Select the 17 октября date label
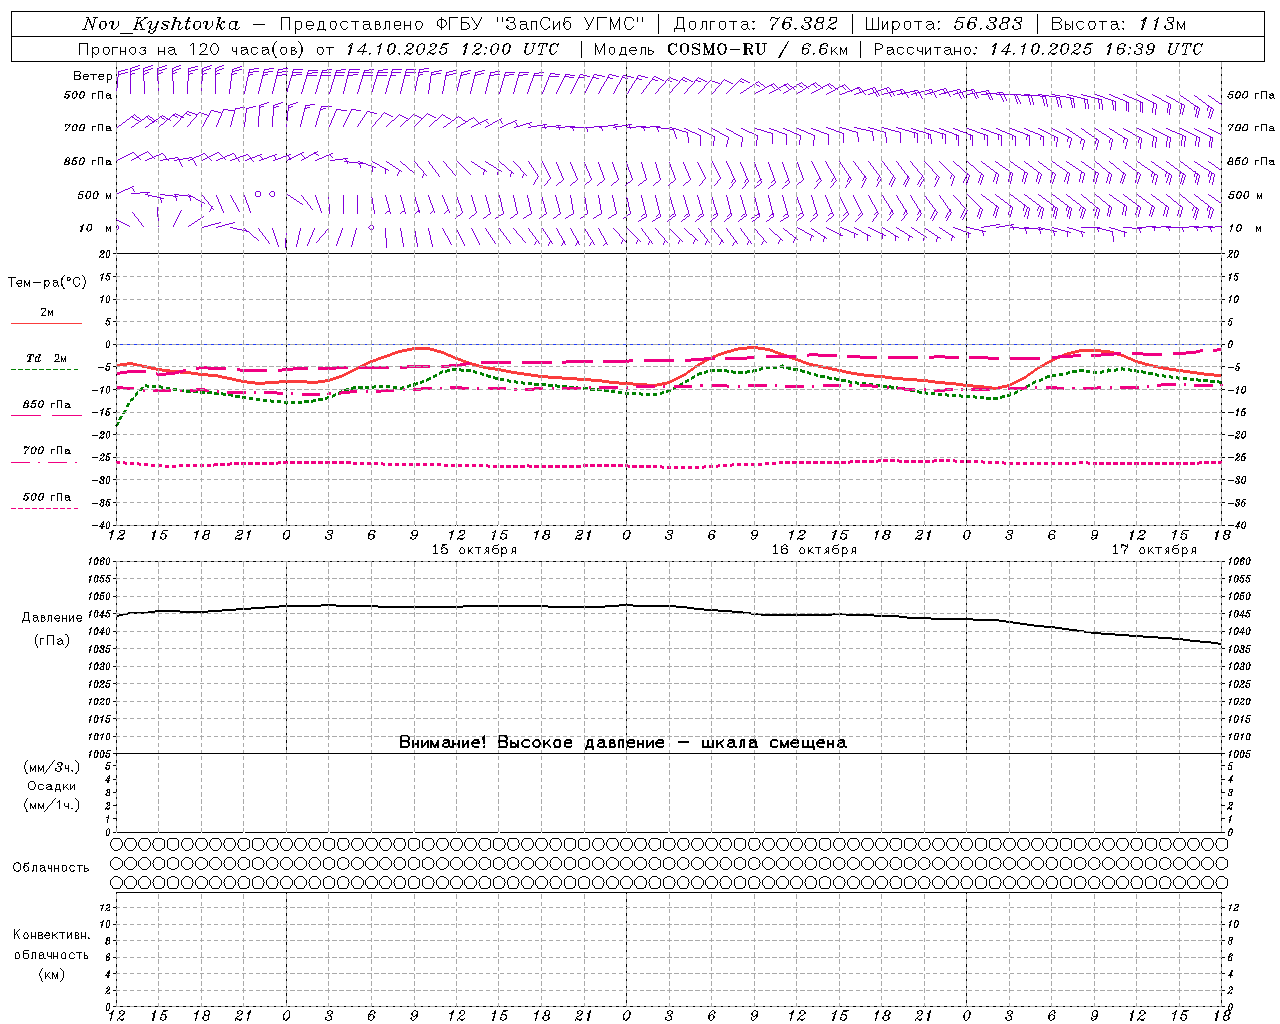The width and height of the screenshot is (1280, 1024). coord(1154,550)
